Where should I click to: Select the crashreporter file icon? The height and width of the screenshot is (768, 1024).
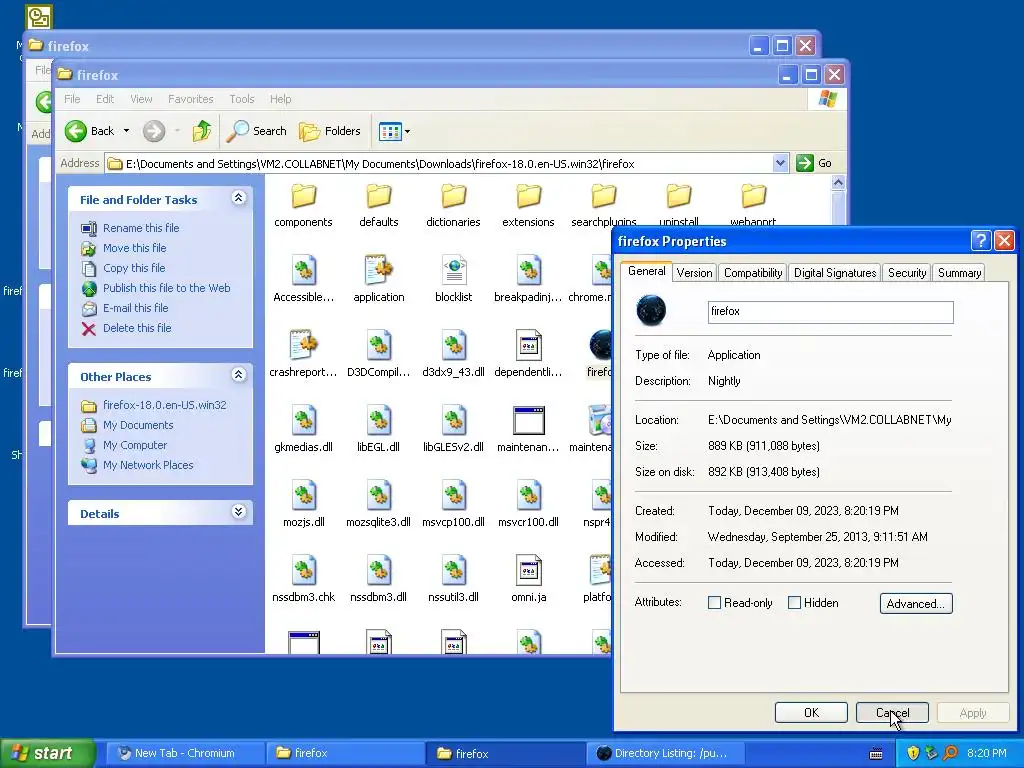click(x=303, y=345)
